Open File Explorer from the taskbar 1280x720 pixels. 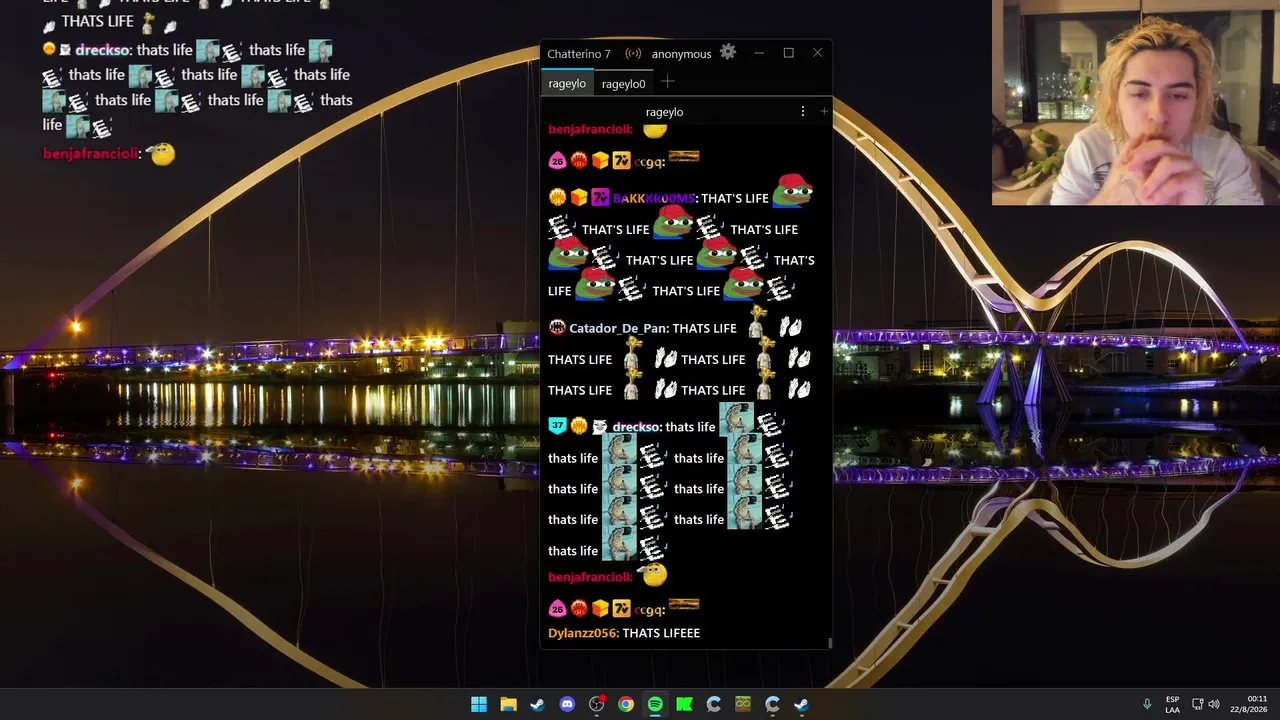pyautogui.click(x=508, y=704)
